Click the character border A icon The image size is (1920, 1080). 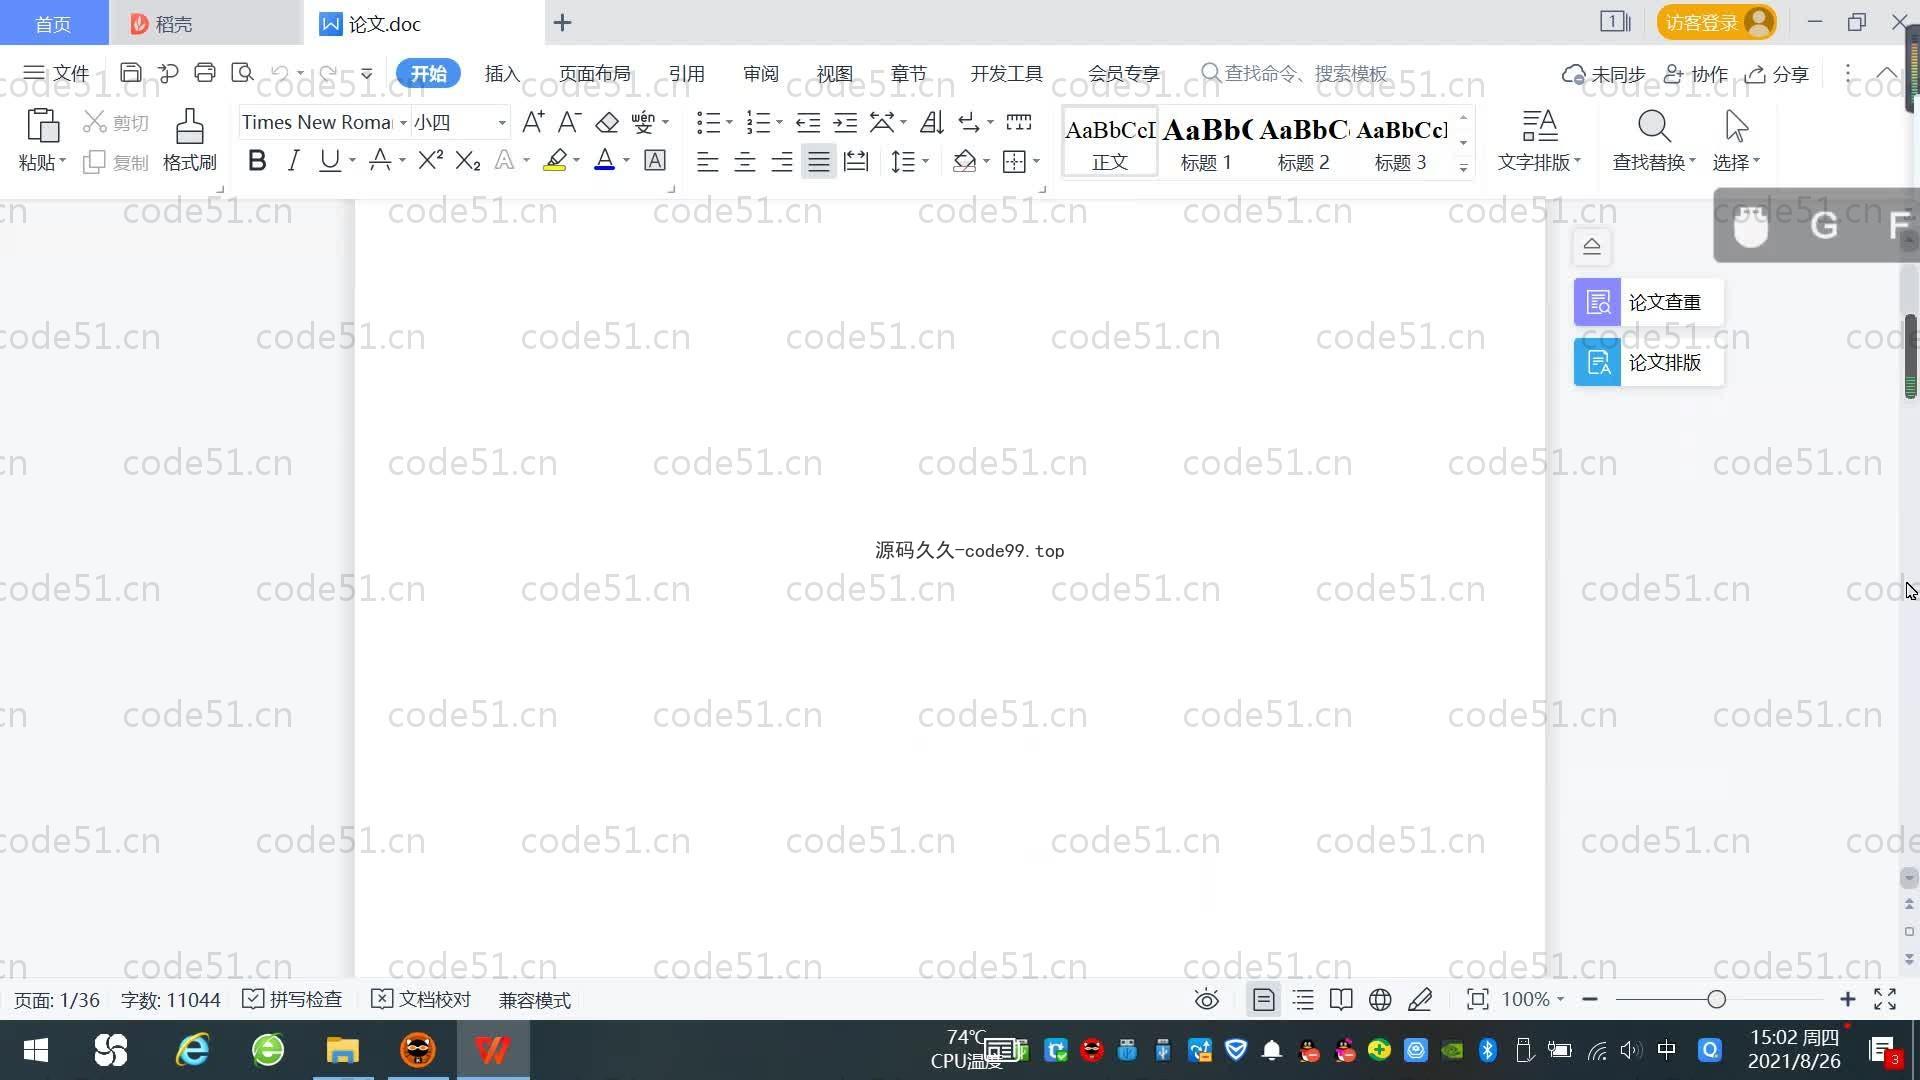click(x=655, y=160)
